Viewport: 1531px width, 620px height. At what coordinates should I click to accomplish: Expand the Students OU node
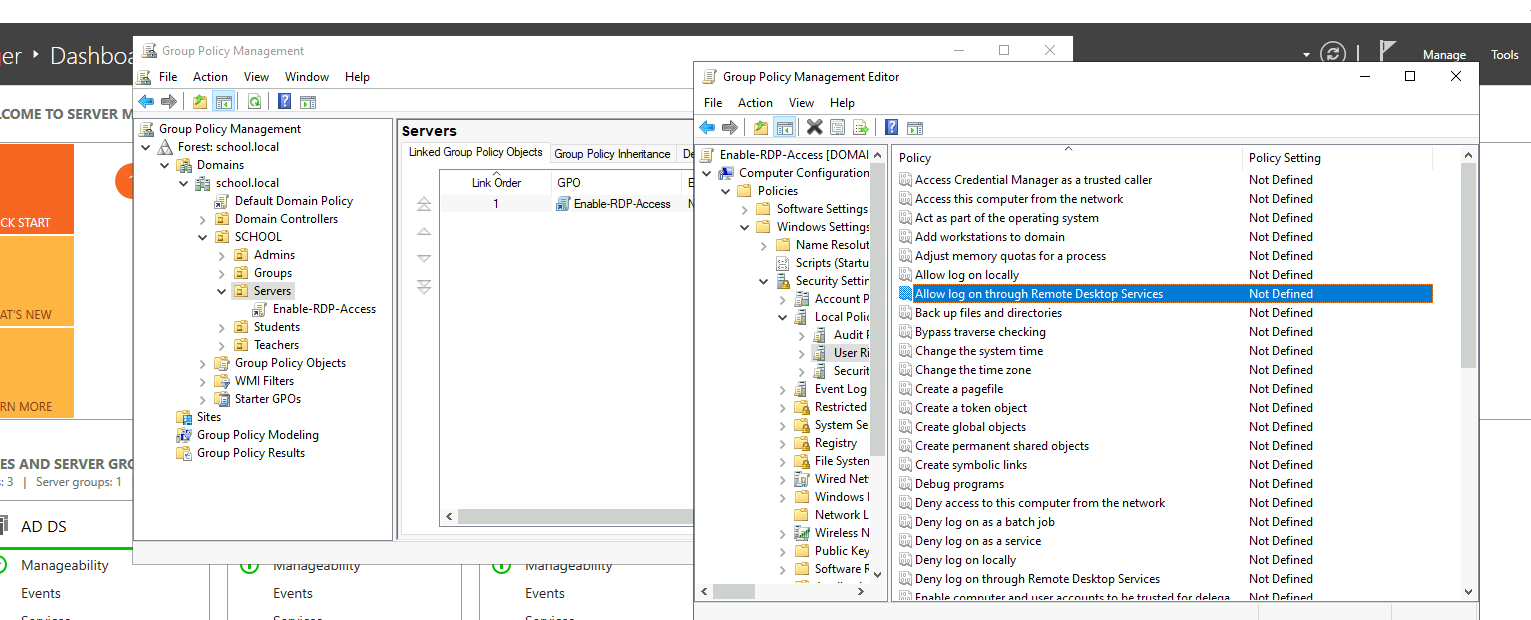[221, 327]
